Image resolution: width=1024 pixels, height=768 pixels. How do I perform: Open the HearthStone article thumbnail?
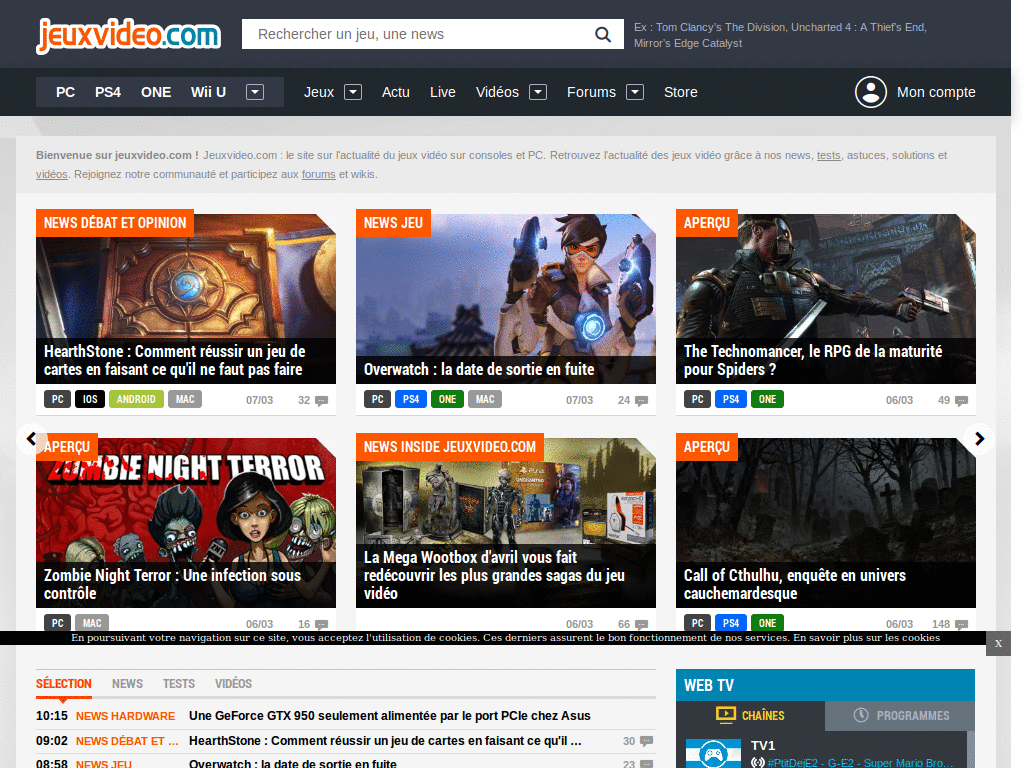pos(186,298)
